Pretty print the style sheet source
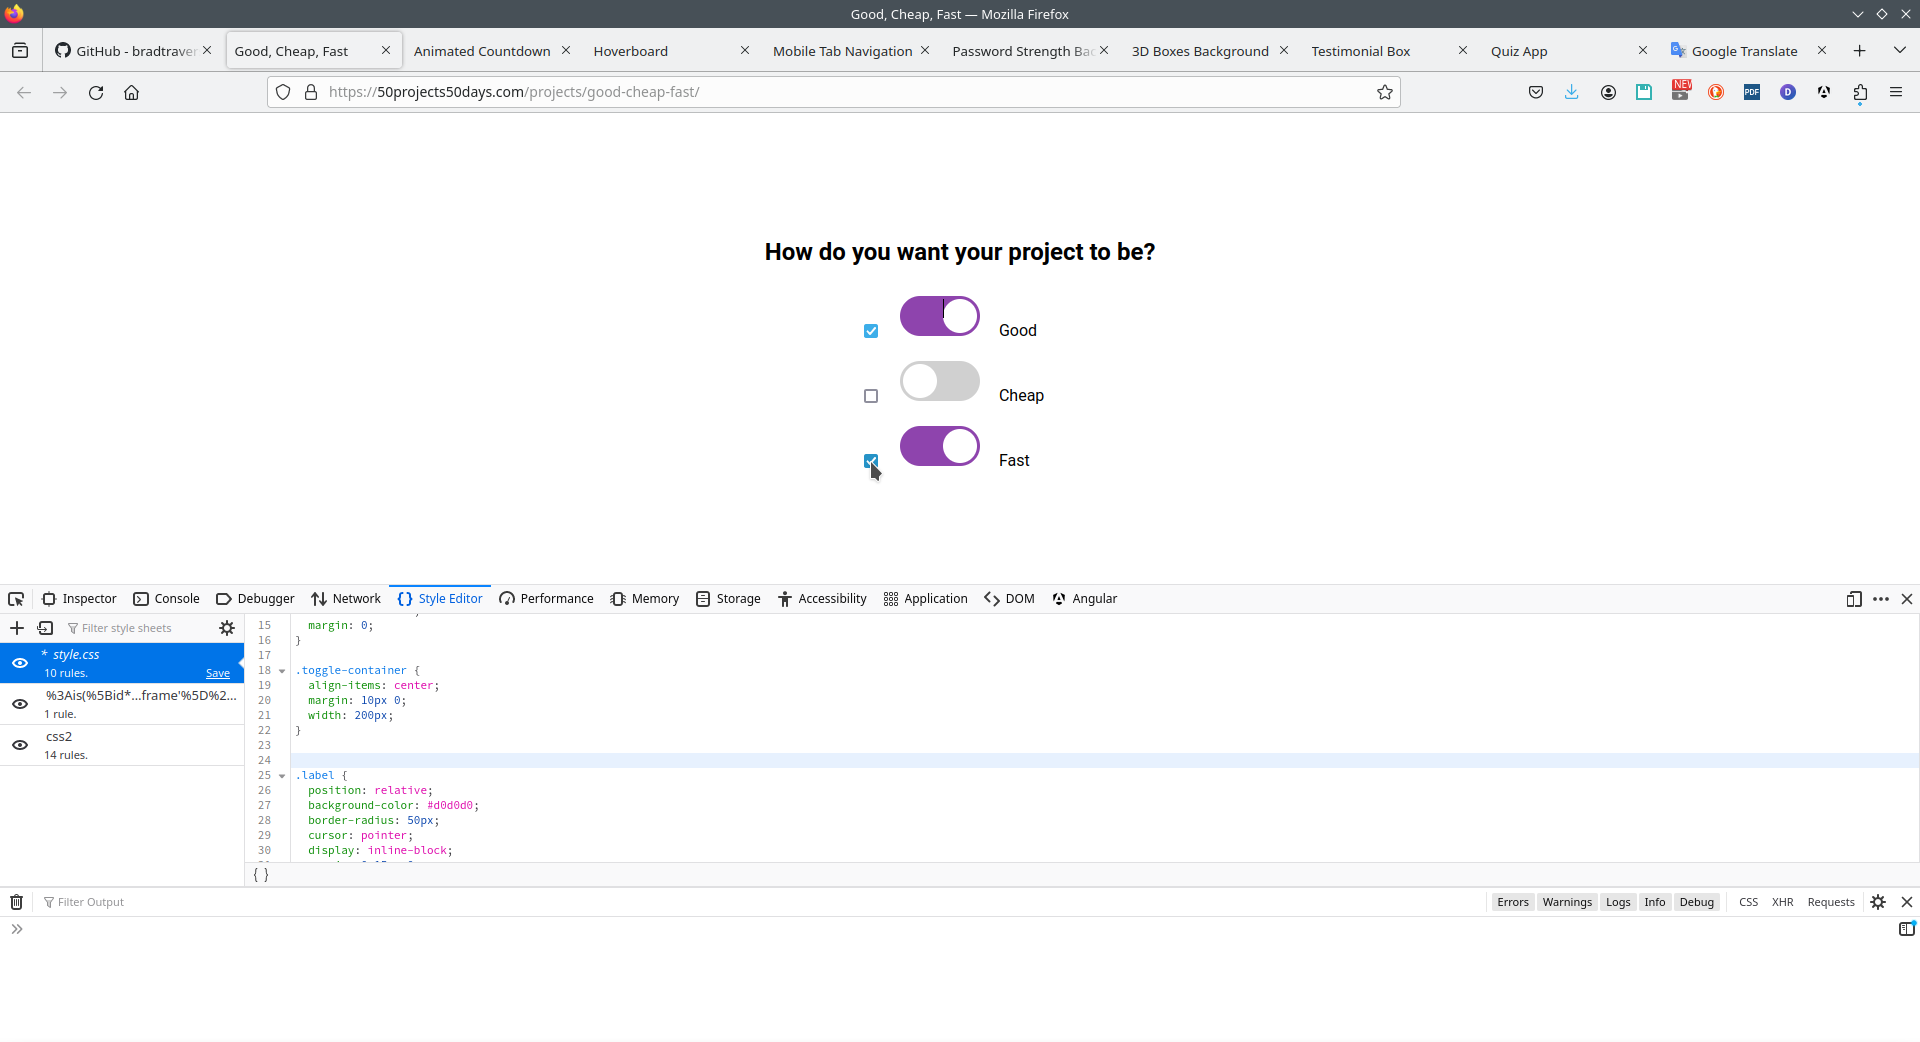 [261, 875]
